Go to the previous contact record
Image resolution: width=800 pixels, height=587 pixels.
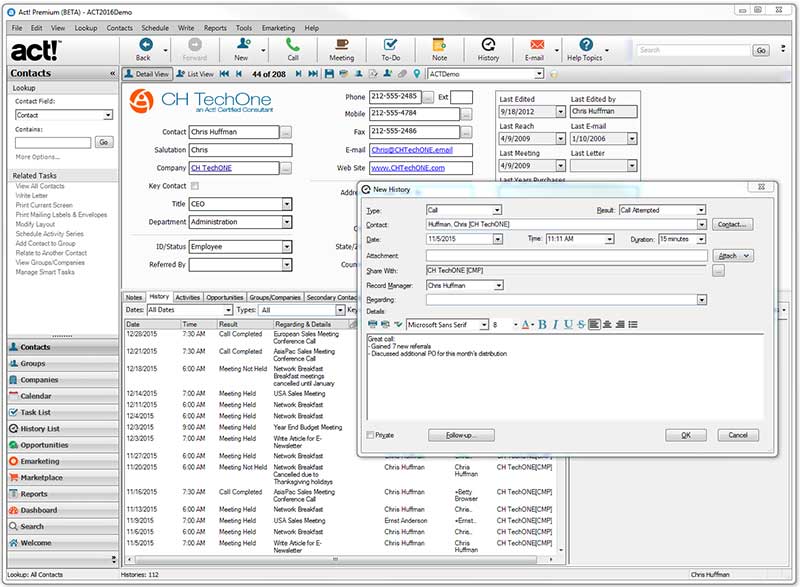pos(238,74)
